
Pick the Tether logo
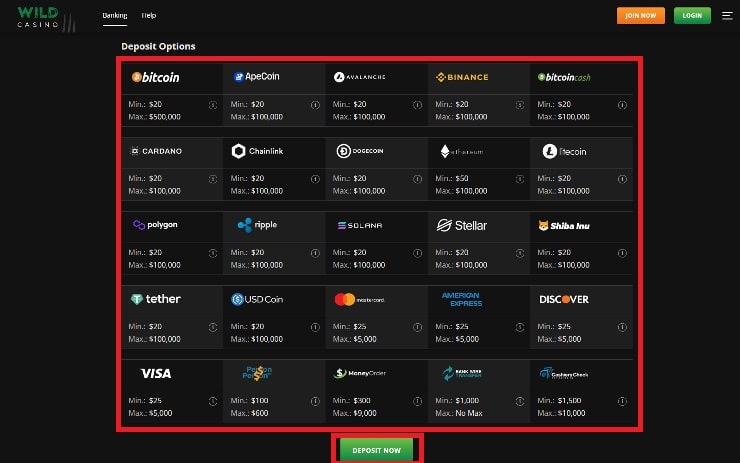pos(155,299)
